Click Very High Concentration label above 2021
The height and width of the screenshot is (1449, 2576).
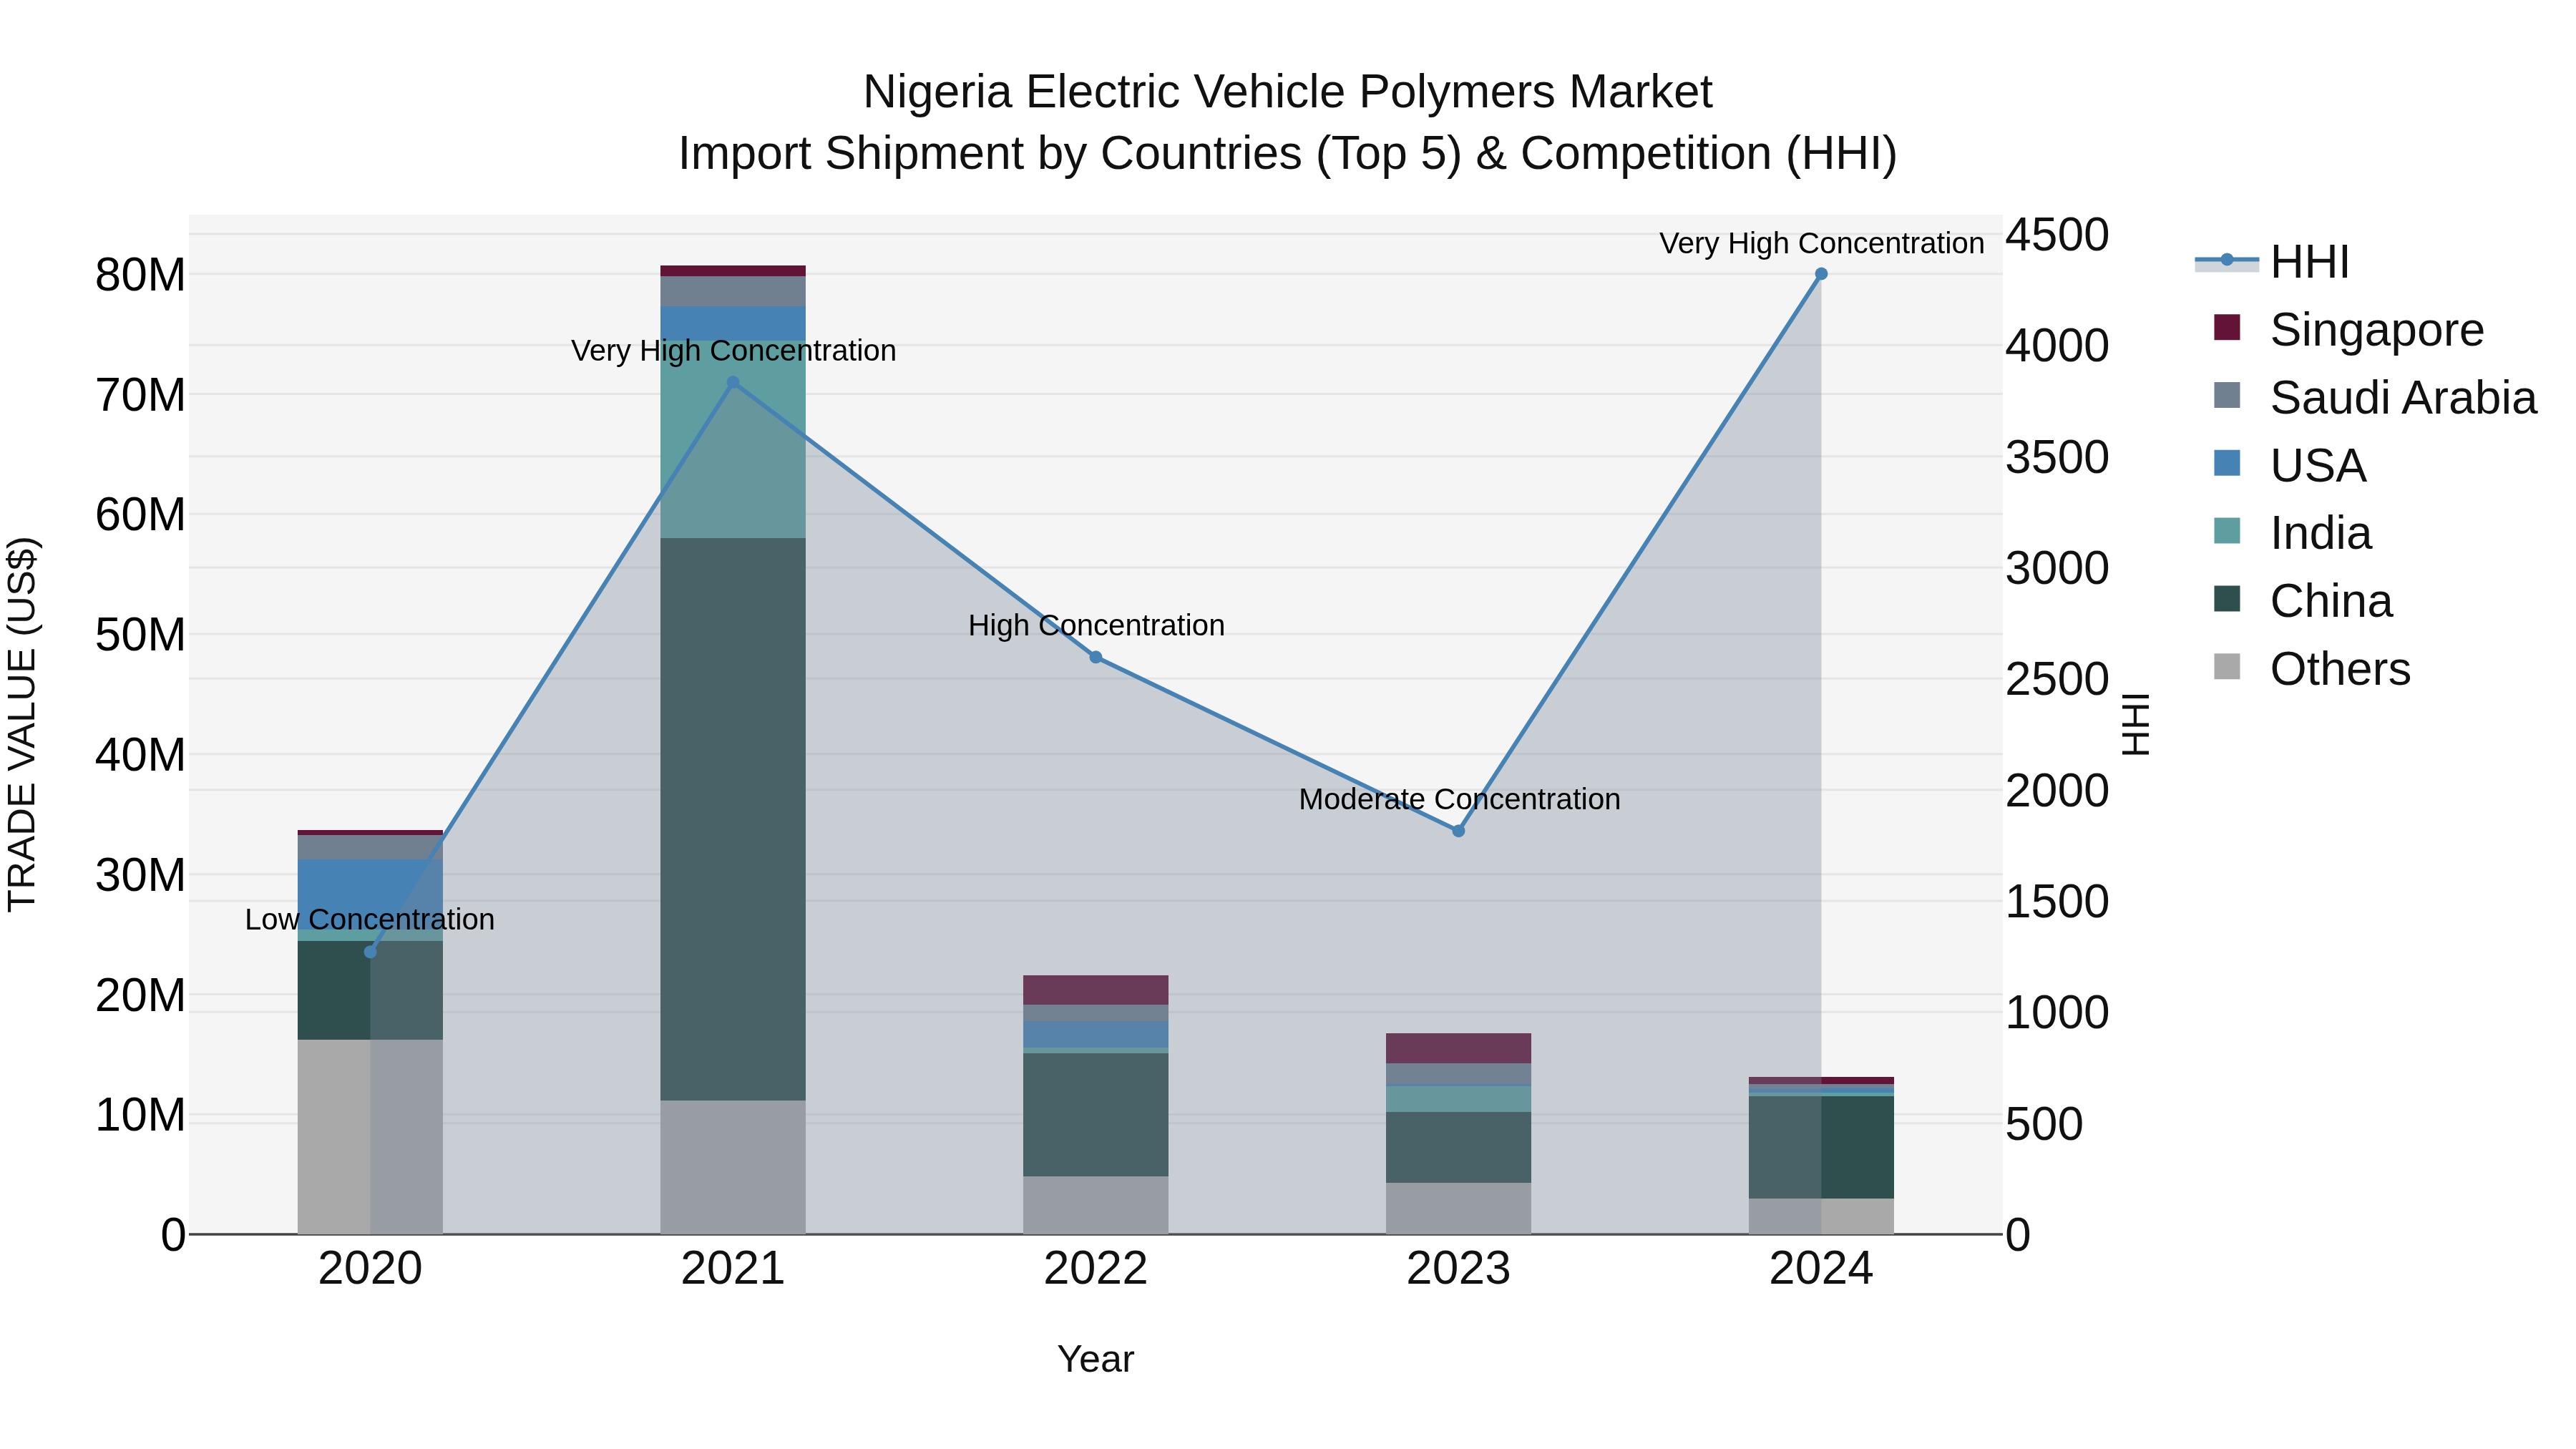tap(733, 351)
